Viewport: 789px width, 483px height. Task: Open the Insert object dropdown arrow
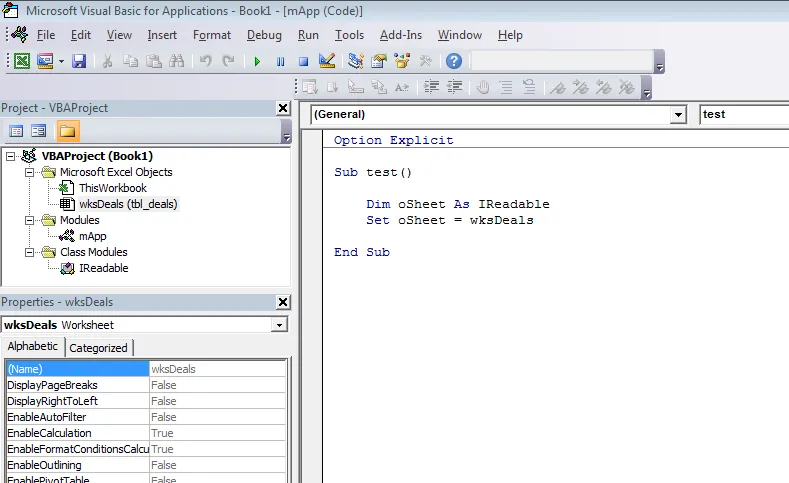pos(61,61)
